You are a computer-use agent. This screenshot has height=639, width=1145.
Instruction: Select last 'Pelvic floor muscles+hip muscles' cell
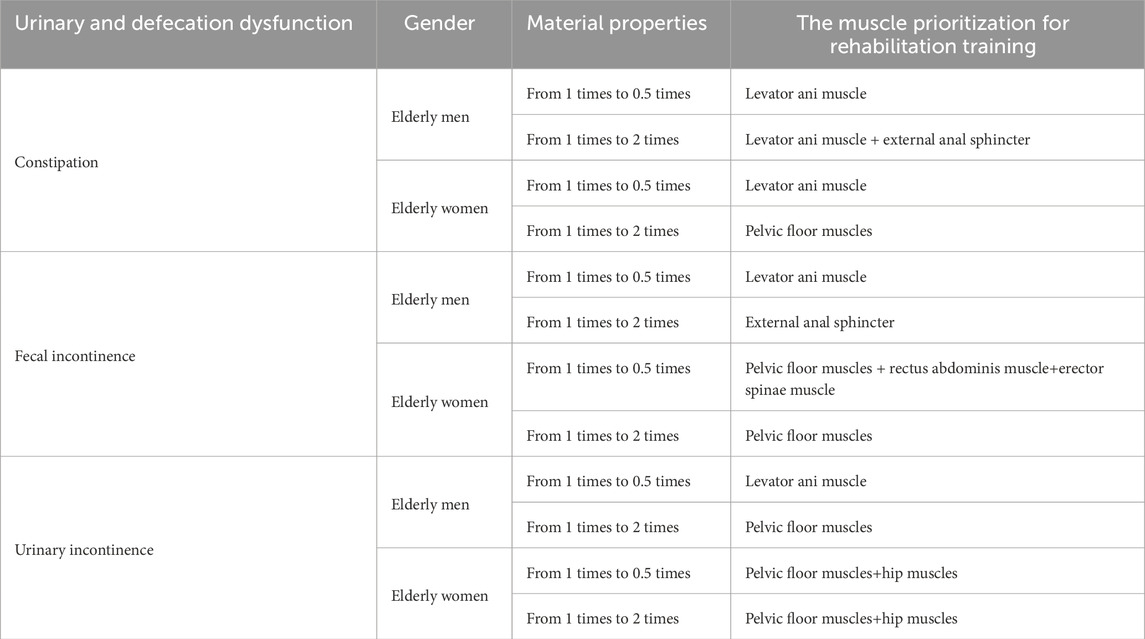[x=851, y=619]
